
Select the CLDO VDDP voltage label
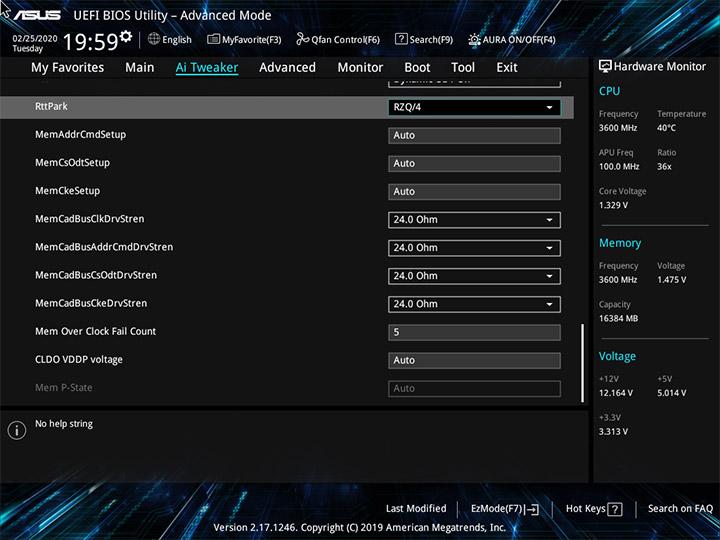click(79, 360)
